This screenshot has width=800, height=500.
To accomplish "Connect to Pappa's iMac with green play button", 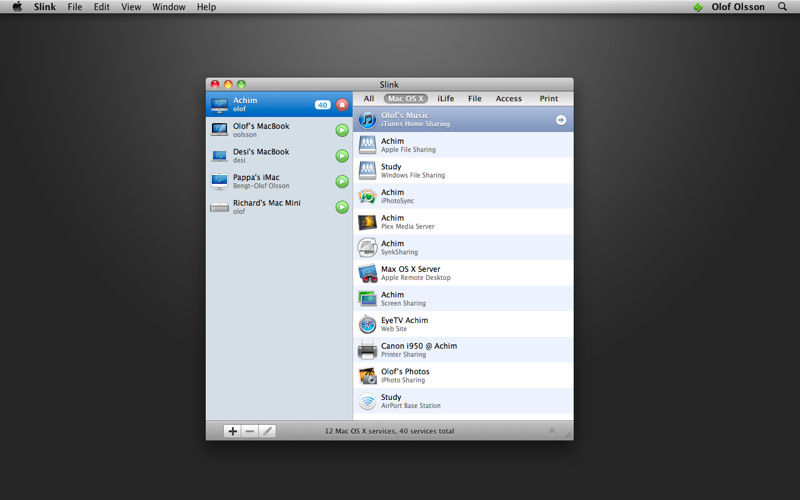I will coord(342,181).
